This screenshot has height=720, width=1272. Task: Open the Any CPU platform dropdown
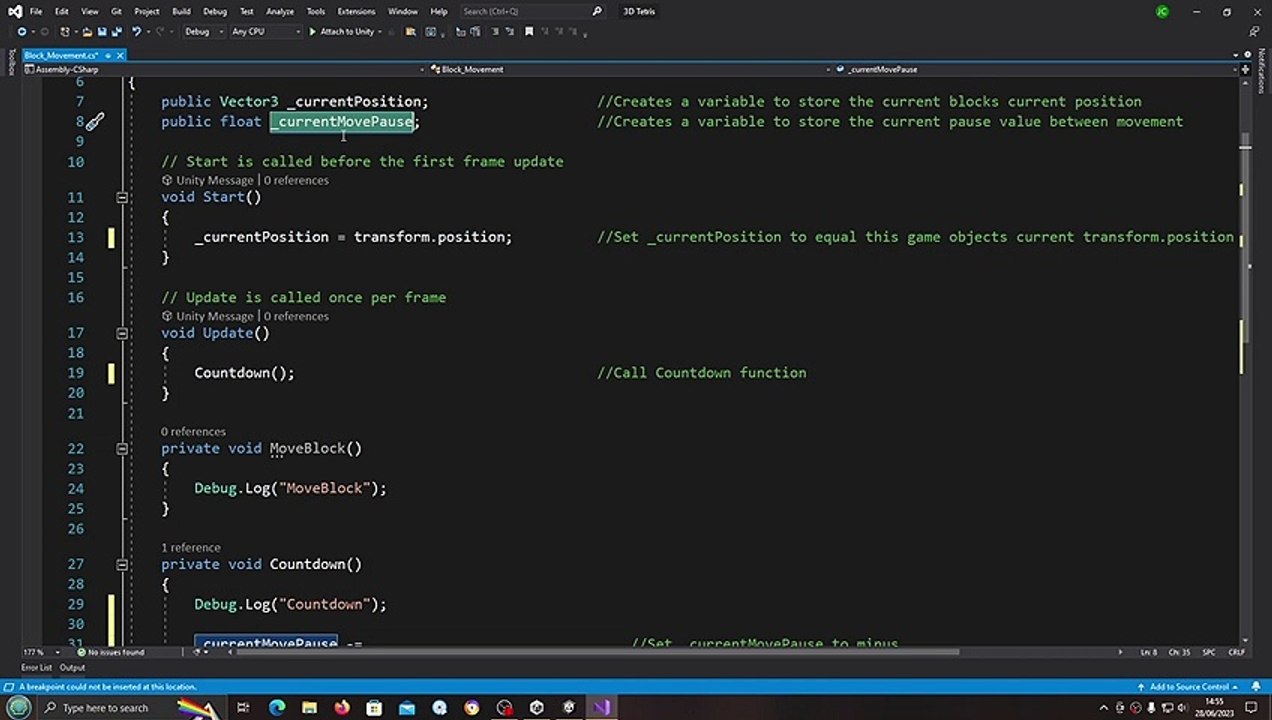tap(265, 31)
